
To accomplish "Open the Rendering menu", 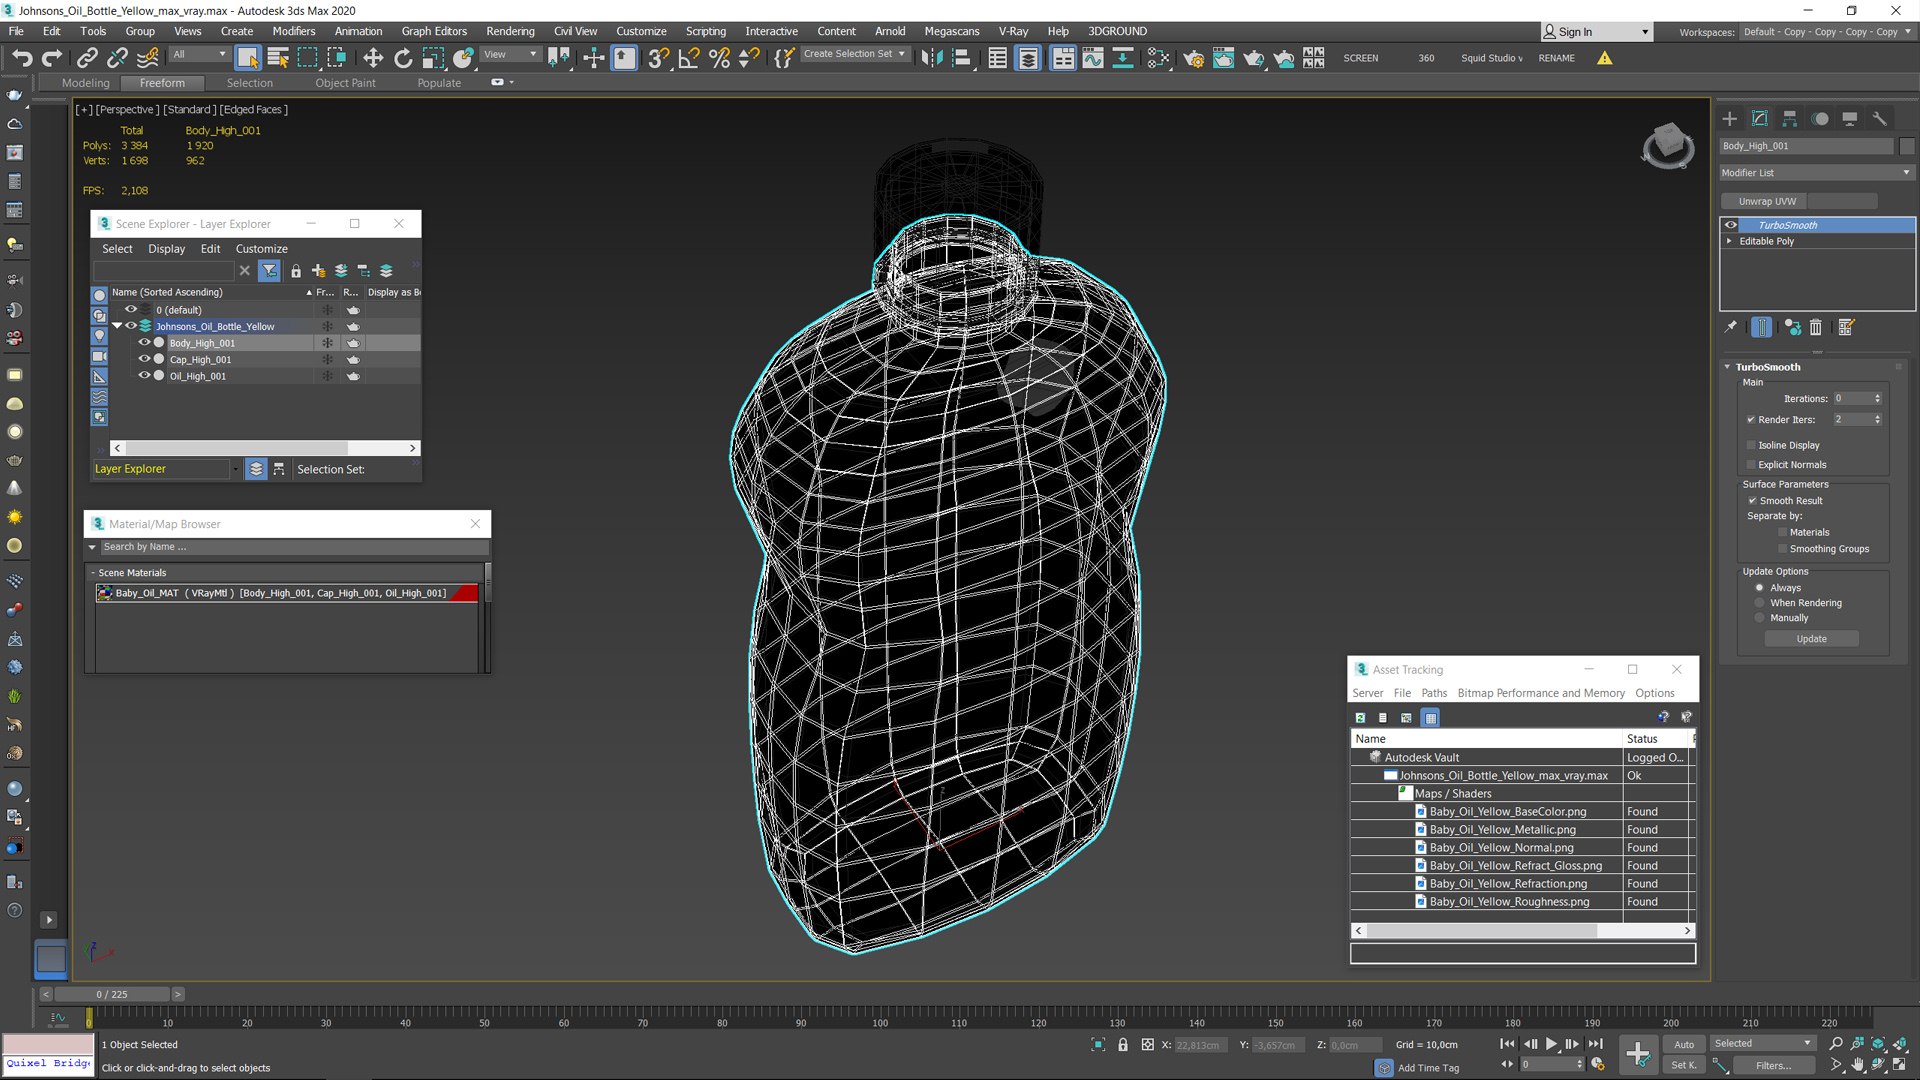I will point(510,31).
